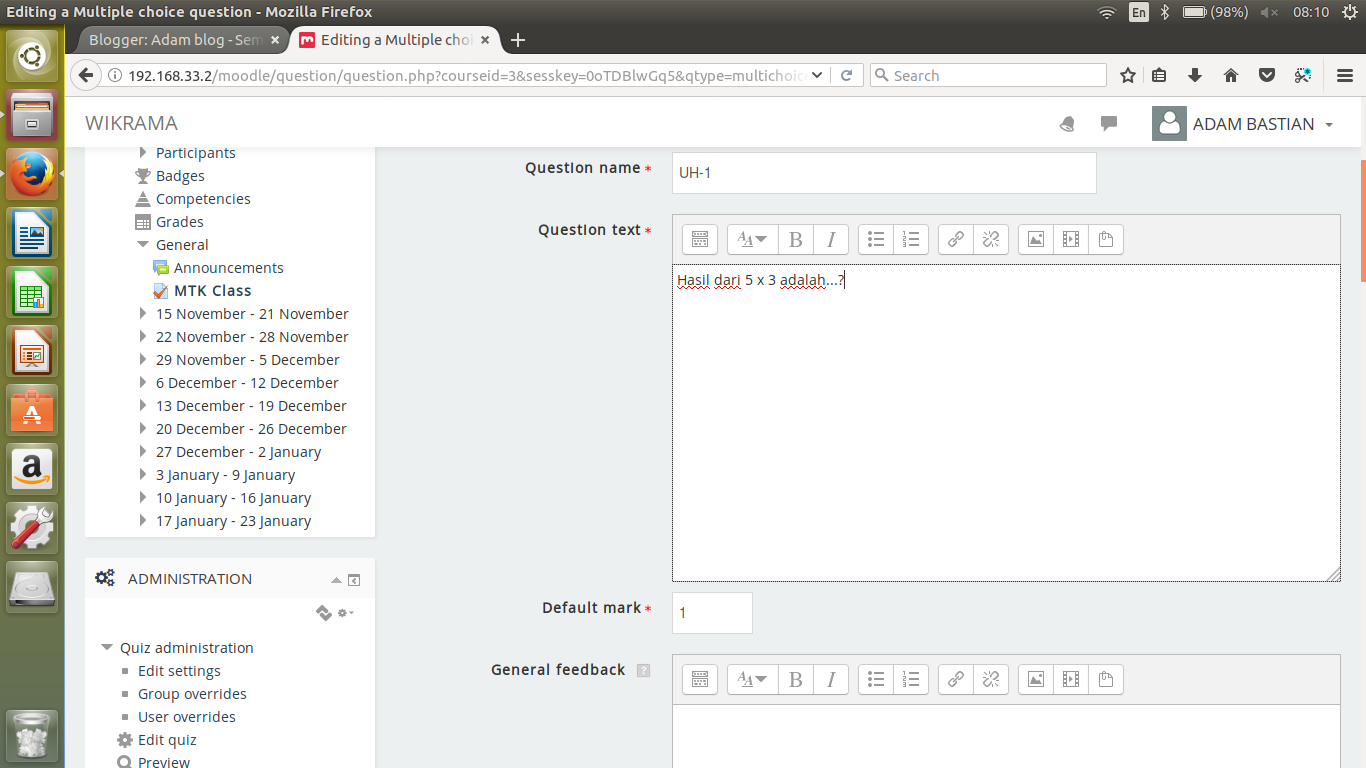Open the insert link dialog
The image size is (1366, 768).
pos(955,239)
